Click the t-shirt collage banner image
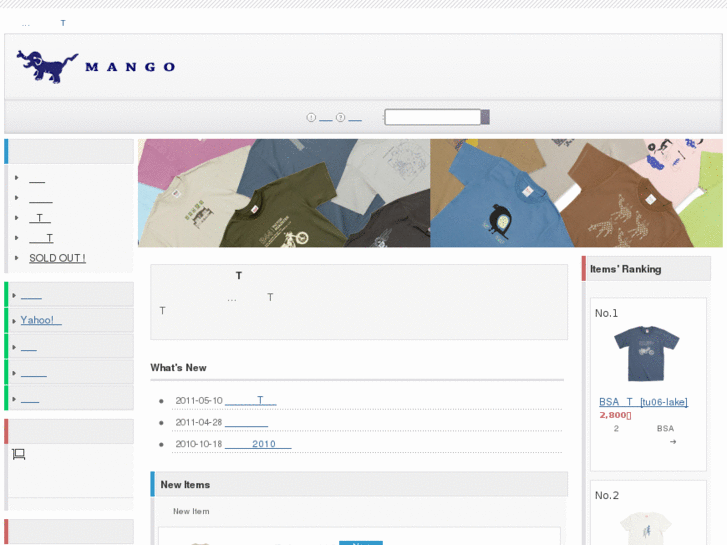 [430, 193]
